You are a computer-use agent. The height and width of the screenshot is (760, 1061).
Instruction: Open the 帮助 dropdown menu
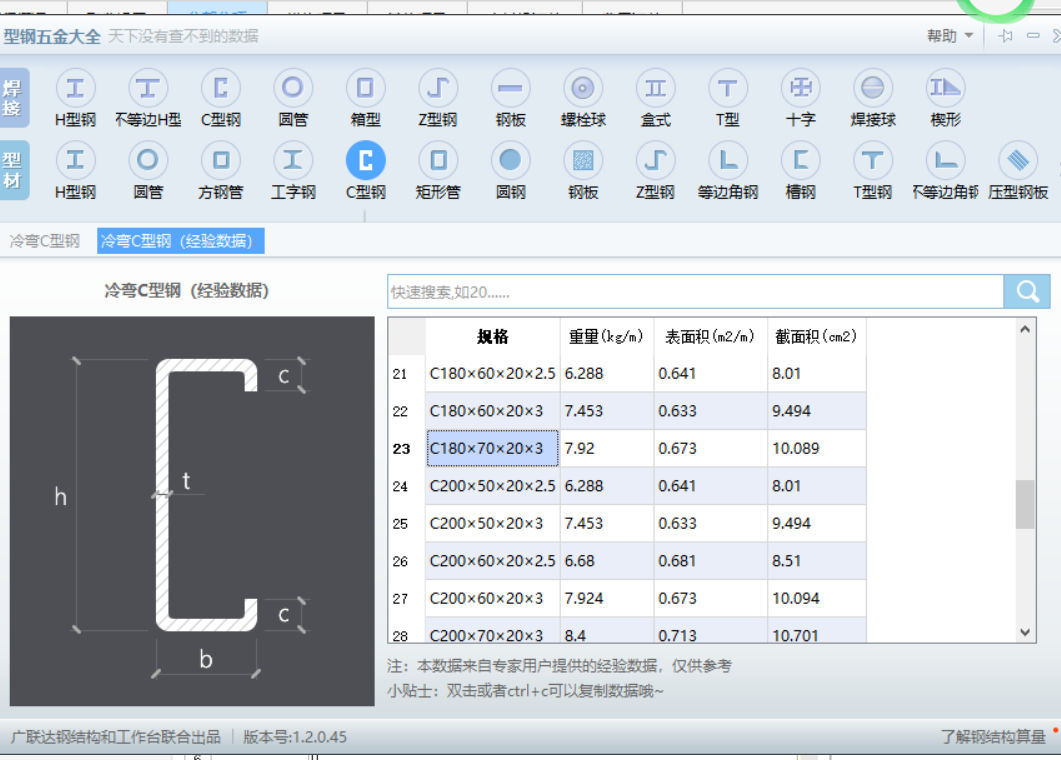click(949, 36)
